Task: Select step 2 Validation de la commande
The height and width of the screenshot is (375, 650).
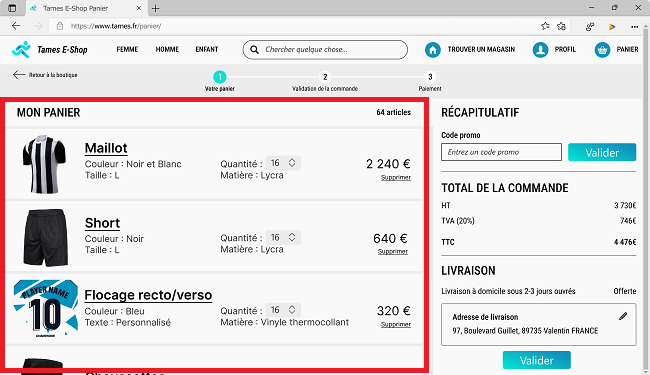Action: (x=325, y=77)
